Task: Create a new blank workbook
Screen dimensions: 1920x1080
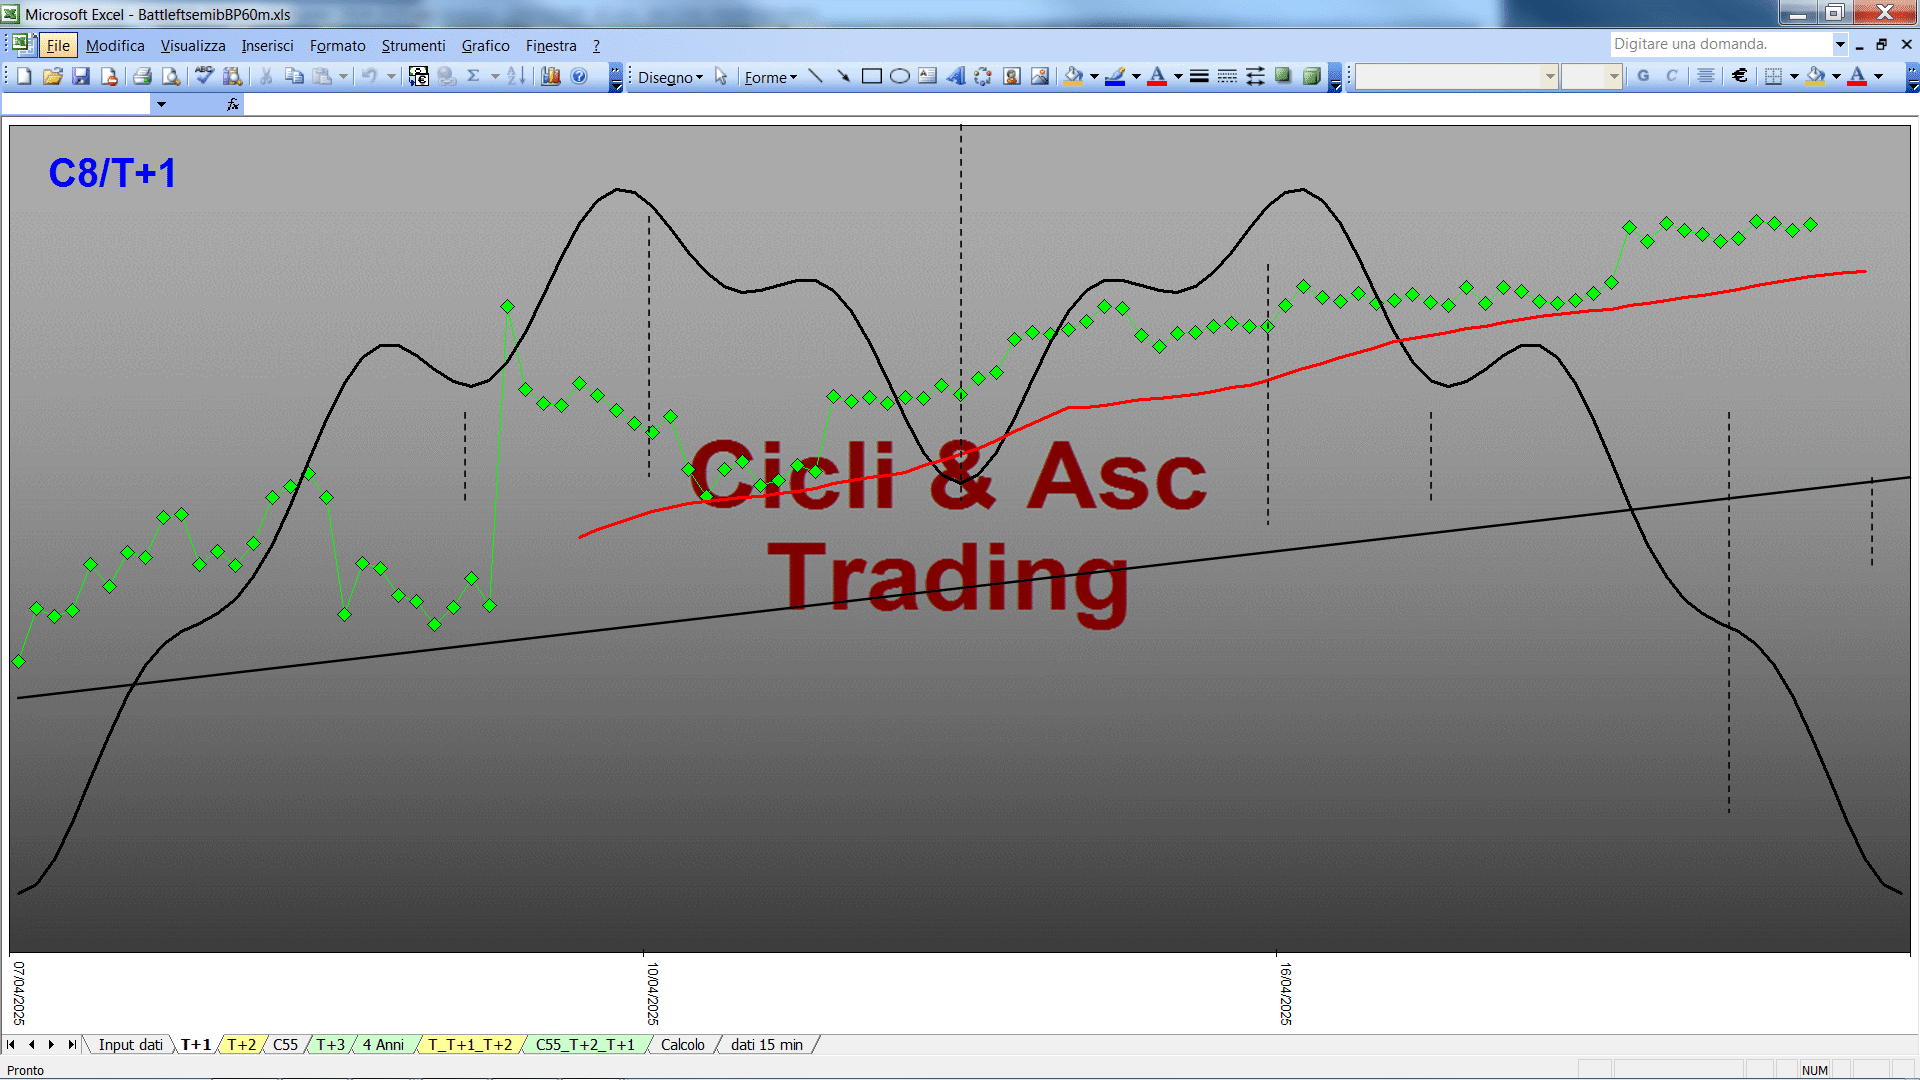Action: [x=24, y=76]
